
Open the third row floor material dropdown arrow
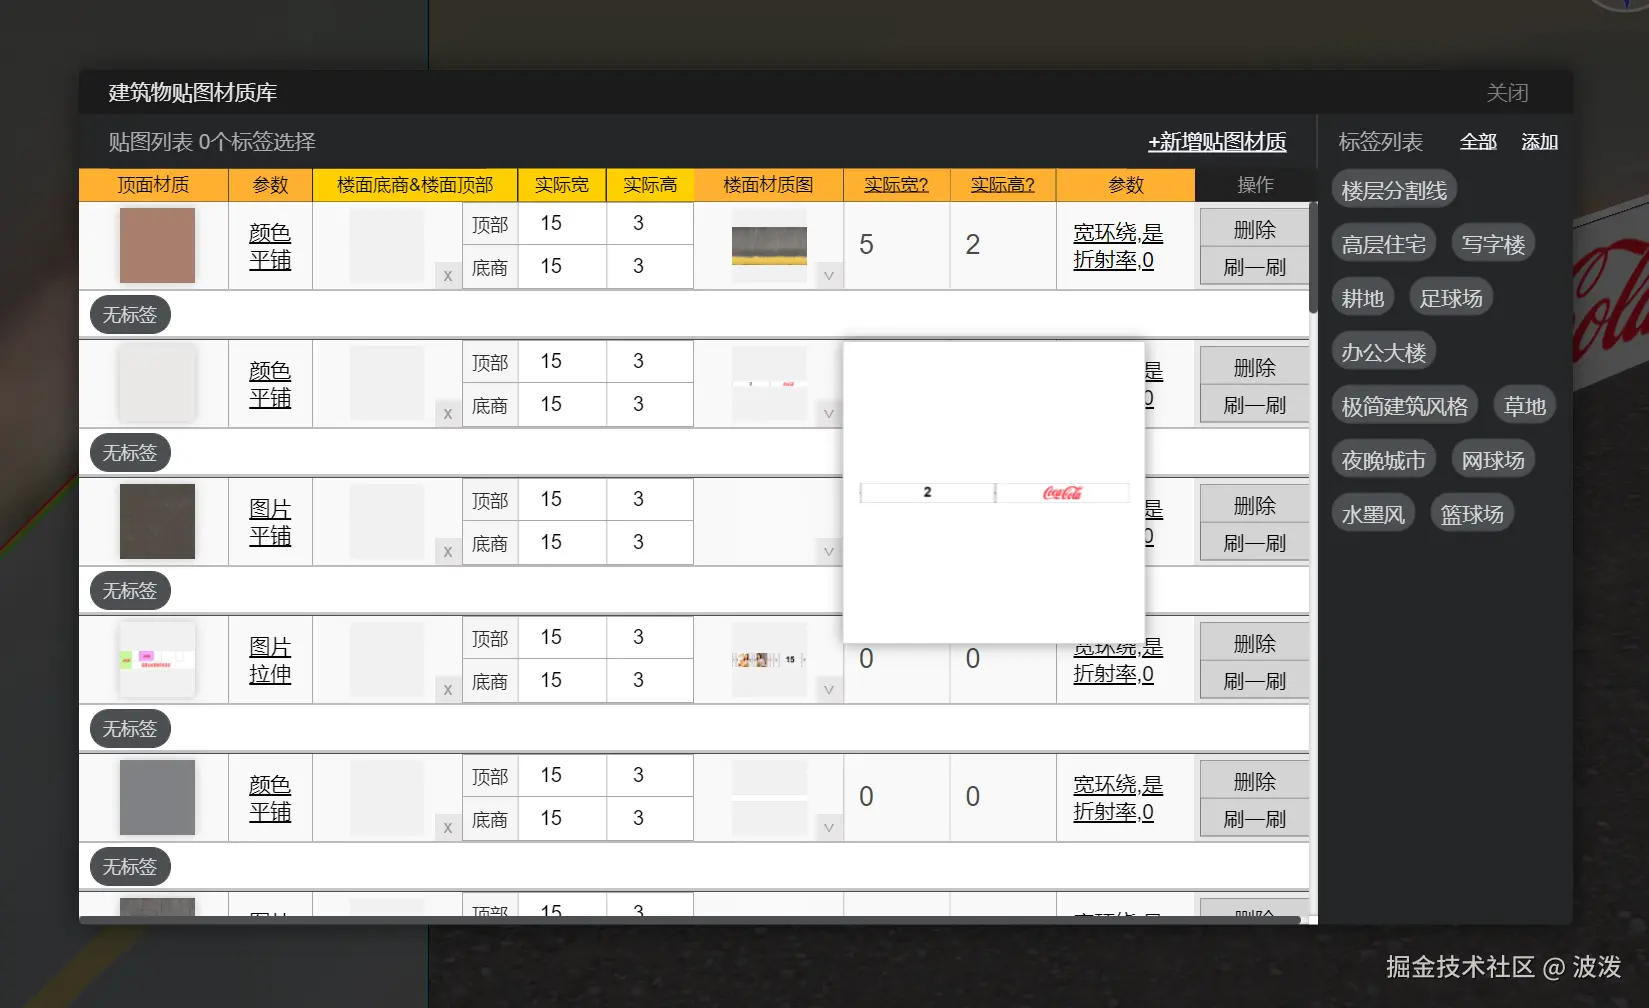(828, 551)
